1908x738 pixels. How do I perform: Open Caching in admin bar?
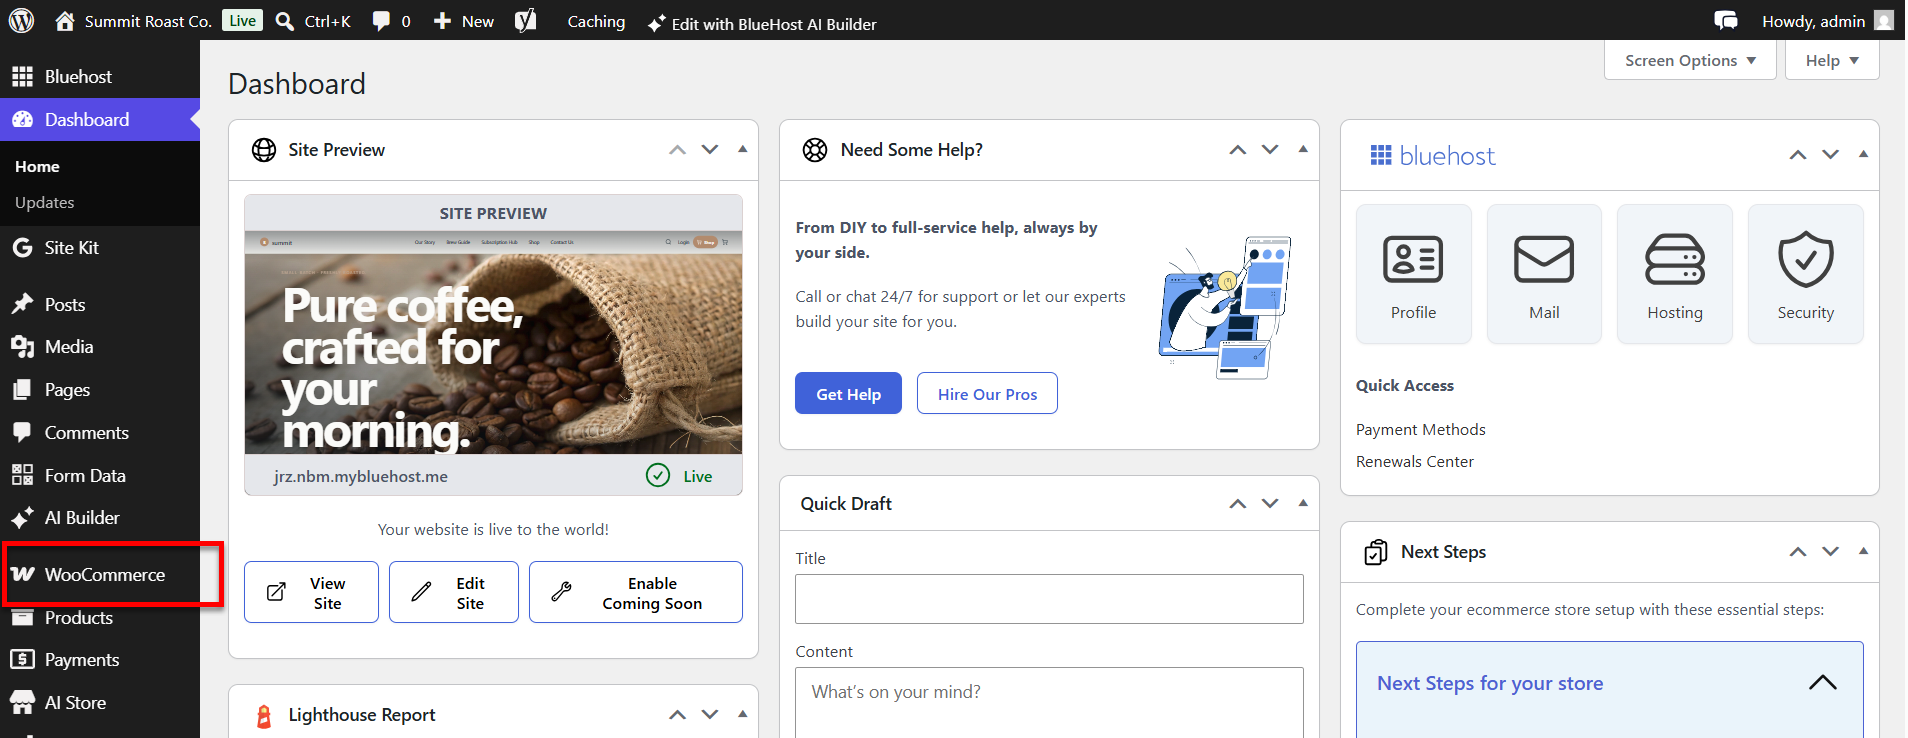596,21
